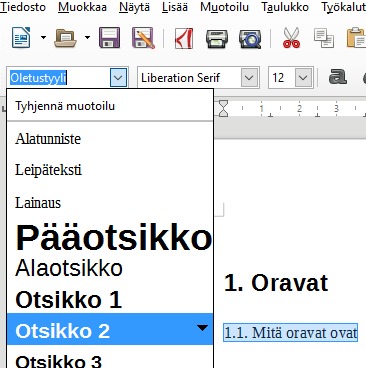Click the character formatting 'a' icon
The width and height of the screenshot is (366, 368).
pos(338,77)
